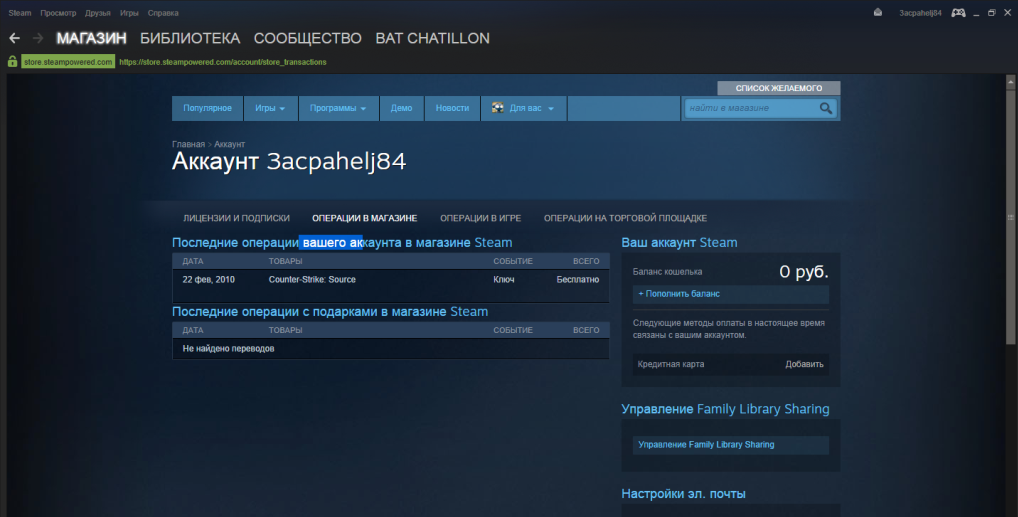The width and height of the screenshot is (1018, 517).
Task: Go forward with the right arrow
Action: (x=38, y=38)
